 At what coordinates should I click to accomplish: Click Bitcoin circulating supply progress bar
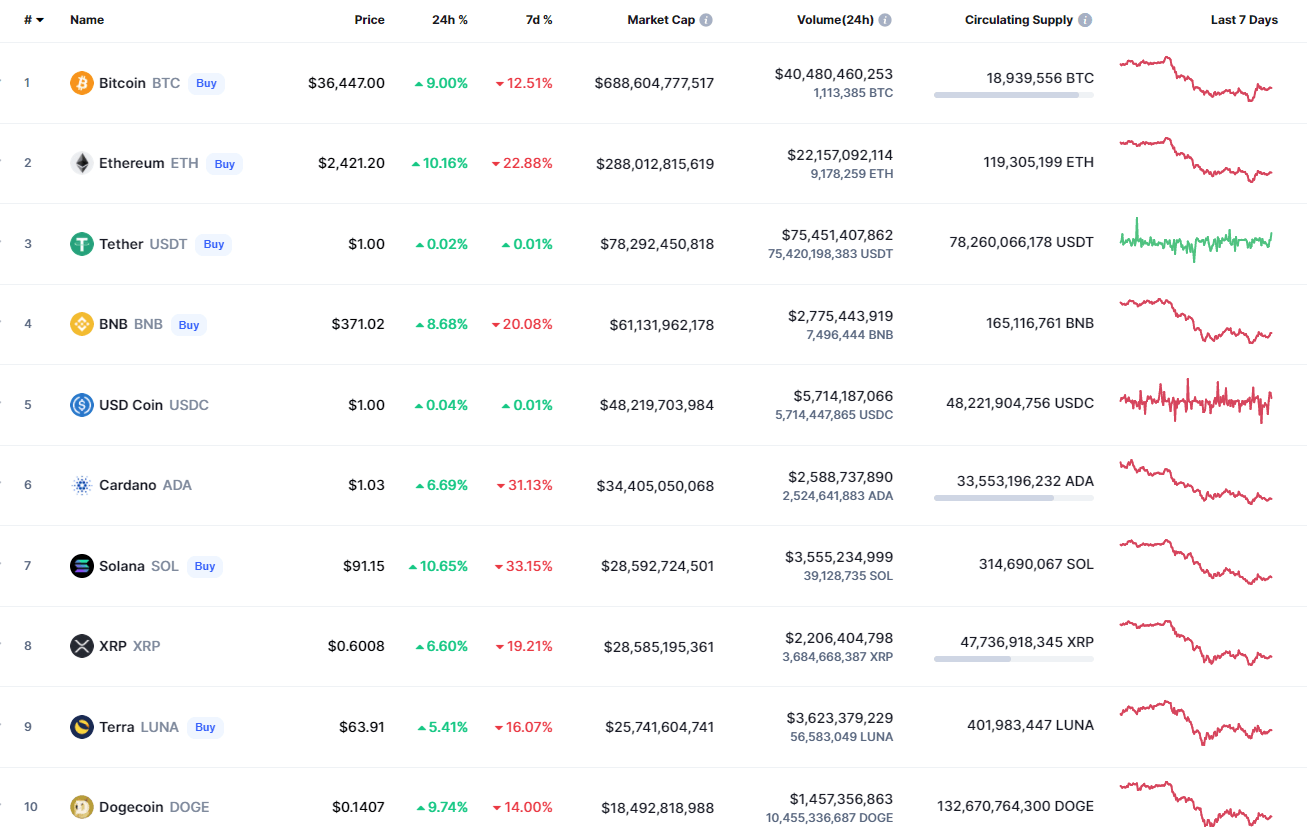[1013, 95]
